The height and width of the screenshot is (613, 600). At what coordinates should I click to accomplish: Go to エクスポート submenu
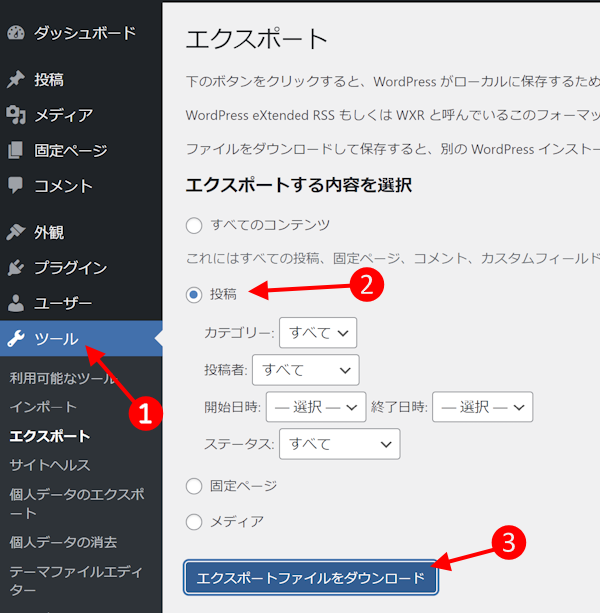[50, 436]
